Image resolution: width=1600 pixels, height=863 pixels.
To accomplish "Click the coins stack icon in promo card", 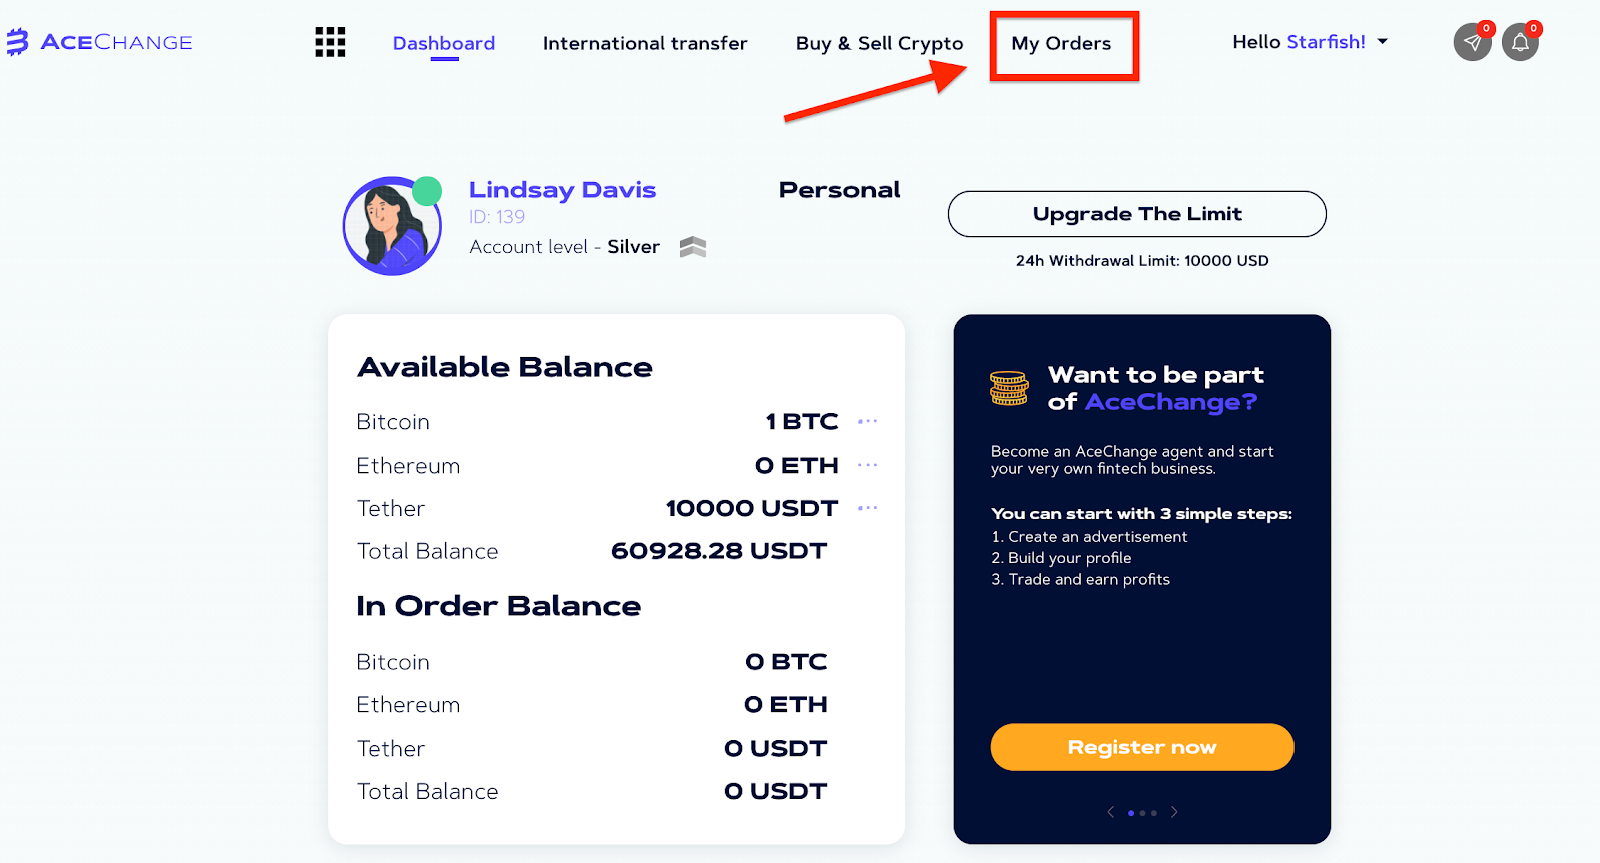I will [1009, 388].
